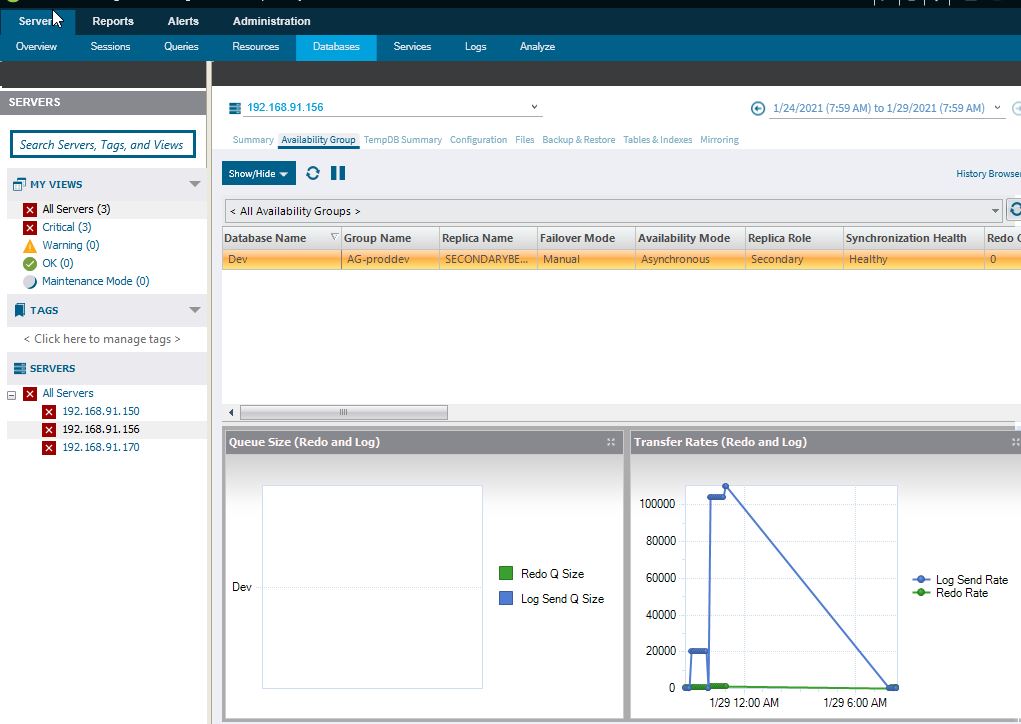
Task: Click the Maintenance Mode status icon
Action: [x=29, y=282]
